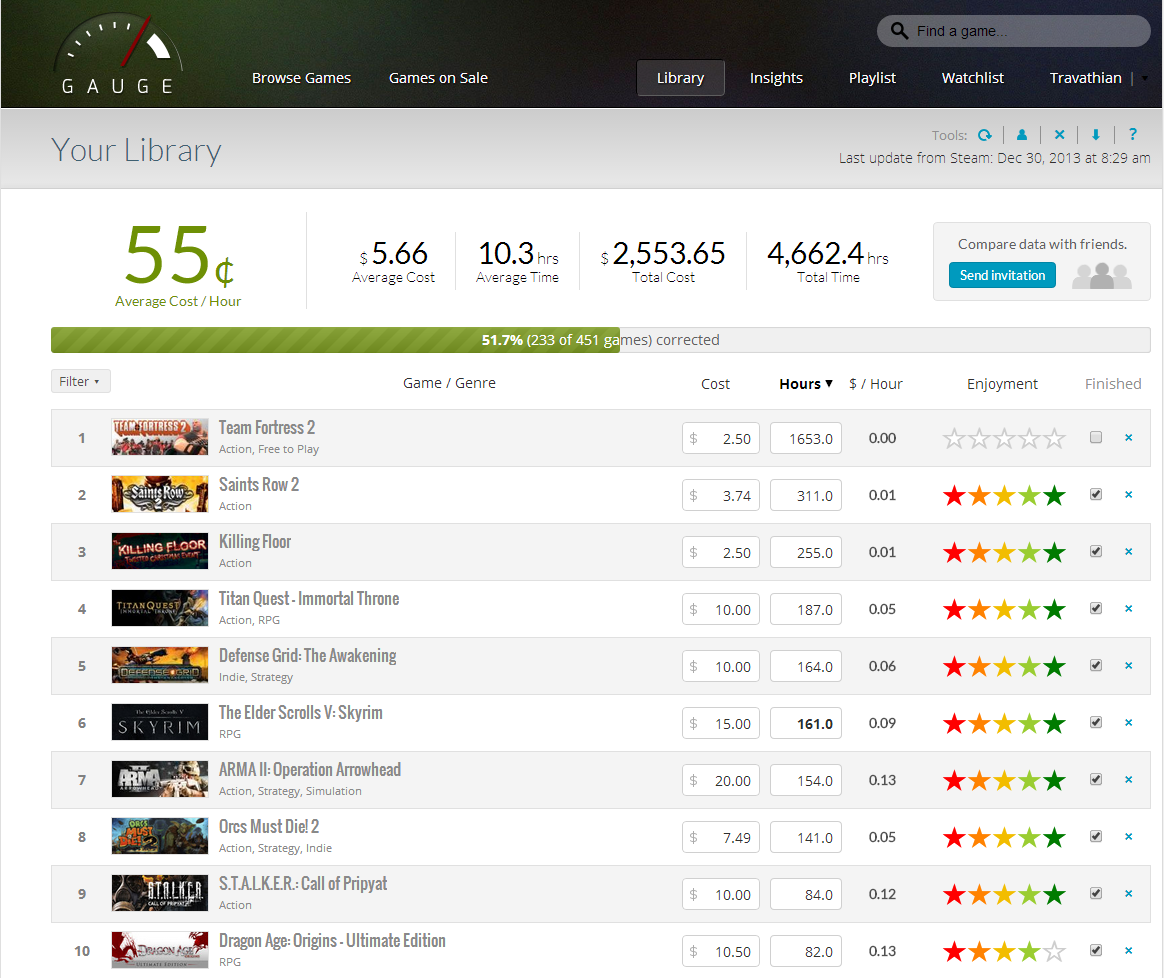The height and width of the screenshot is (978, 1164).
Task: Sort by Enjoyment column header
Action: [x=1002, y=384]
